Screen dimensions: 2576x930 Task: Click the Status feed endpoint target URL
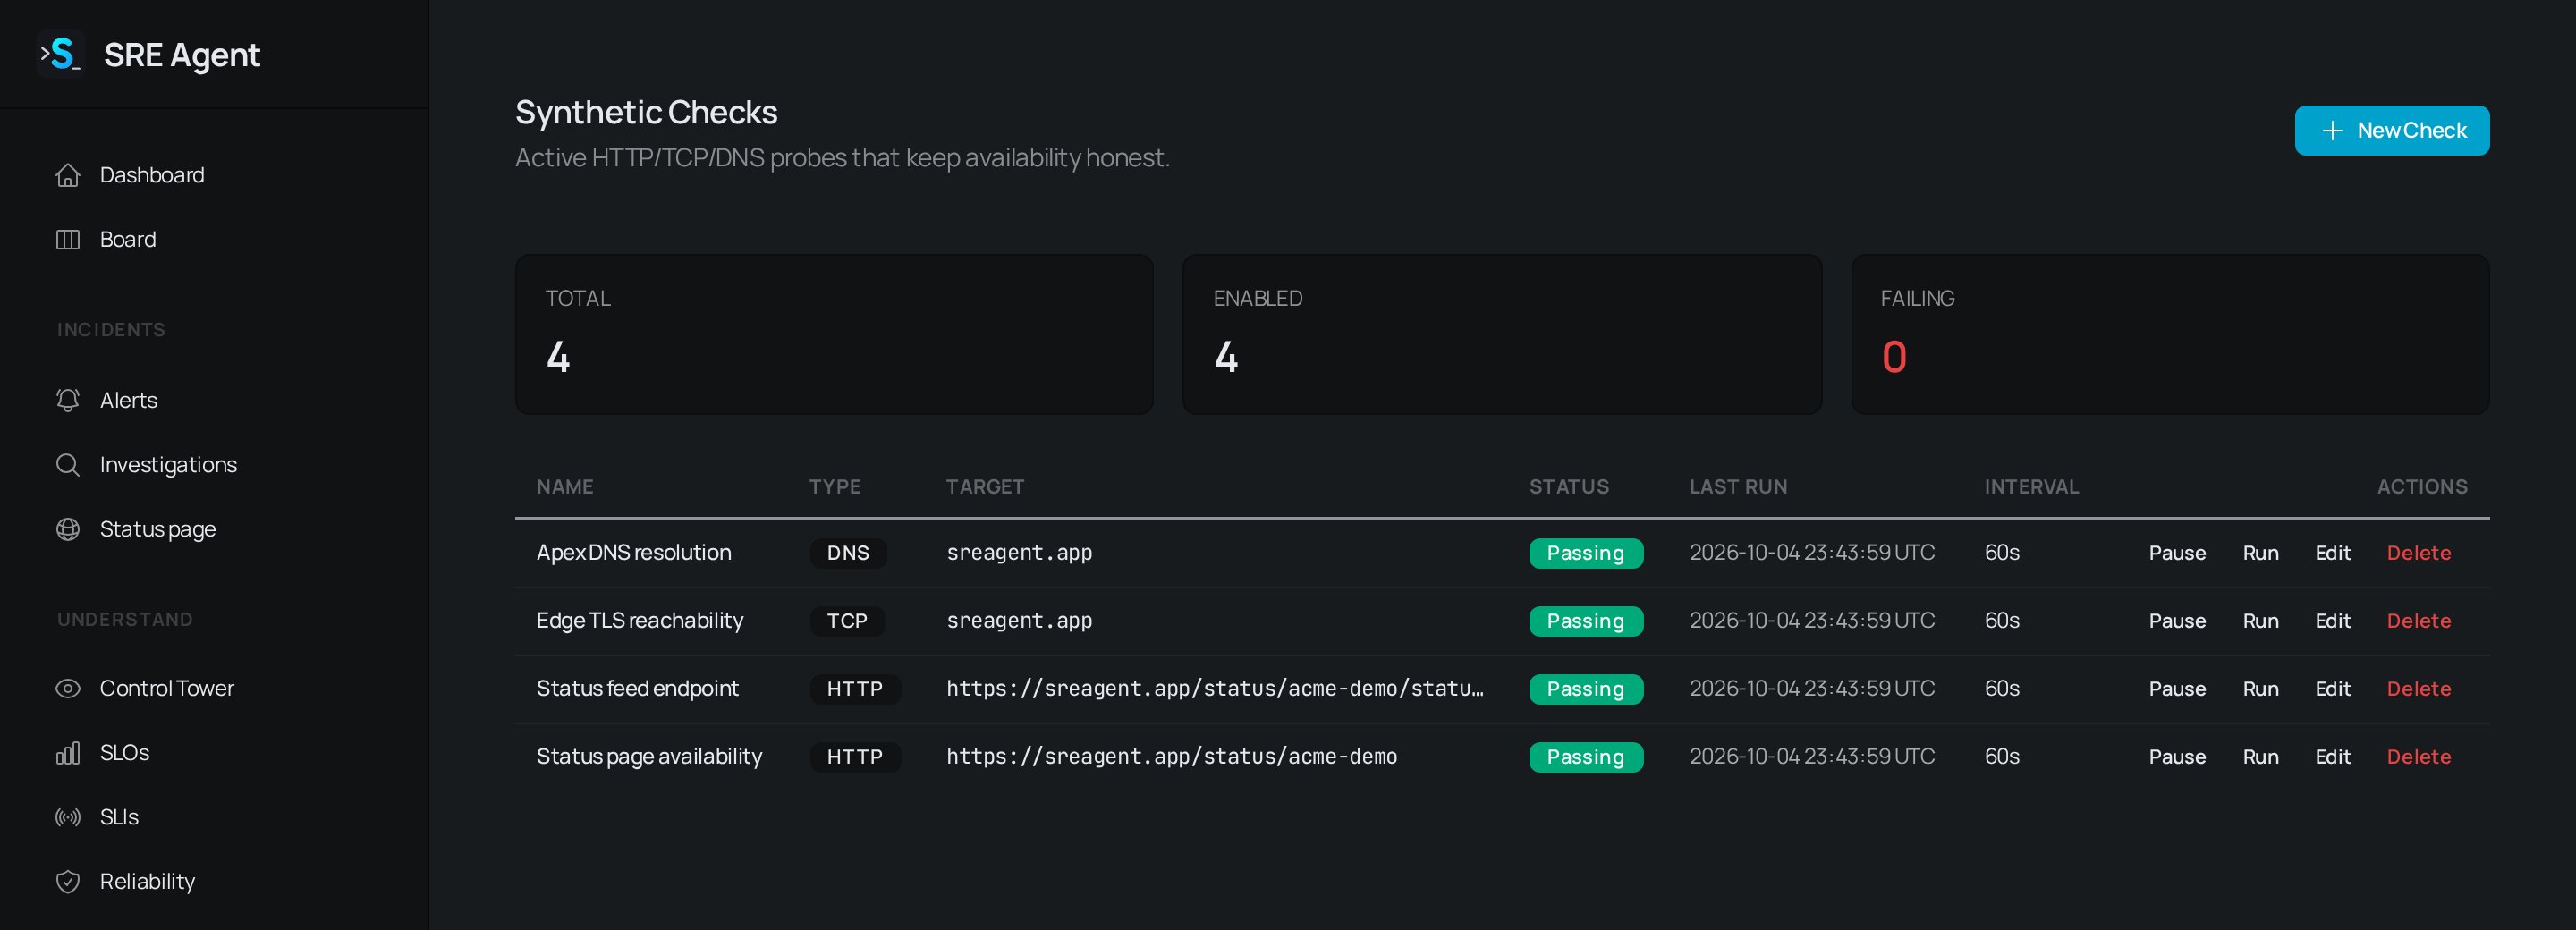1214,689
